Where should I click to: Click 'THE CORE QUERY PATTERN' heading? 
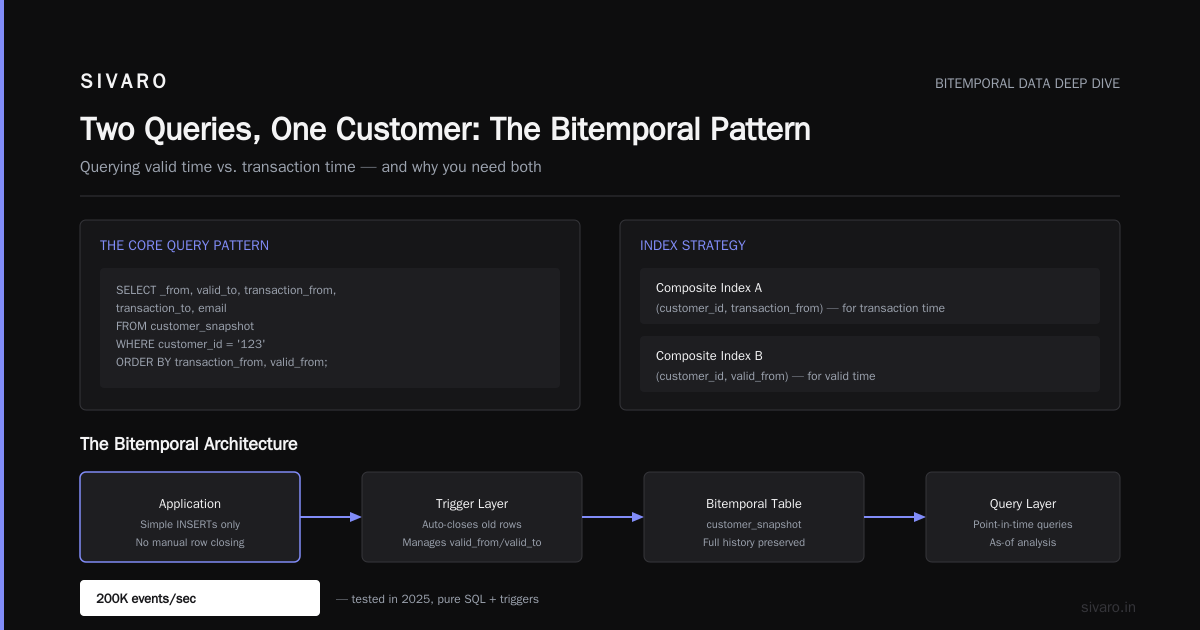point(184,245)
